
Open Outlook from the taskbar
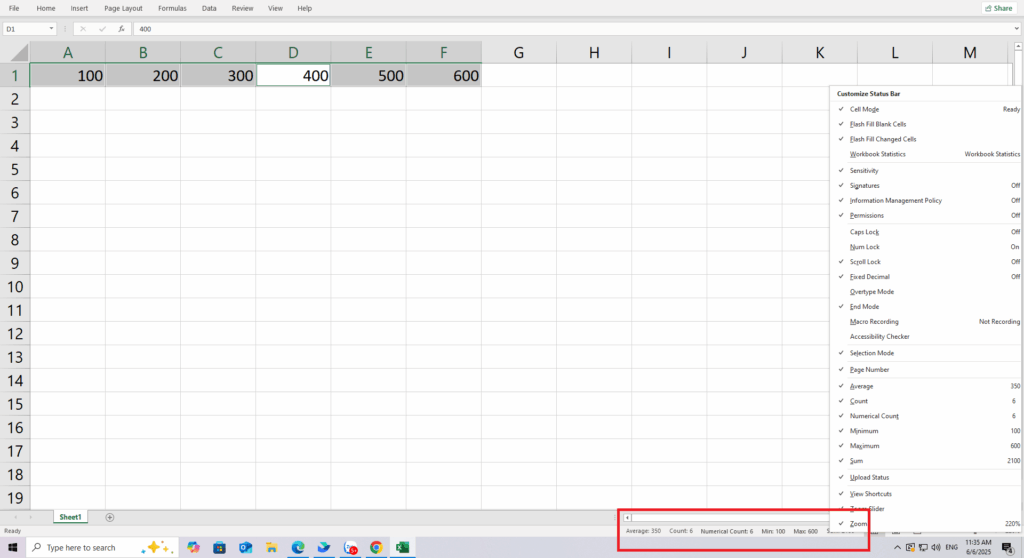coord(246,548)
